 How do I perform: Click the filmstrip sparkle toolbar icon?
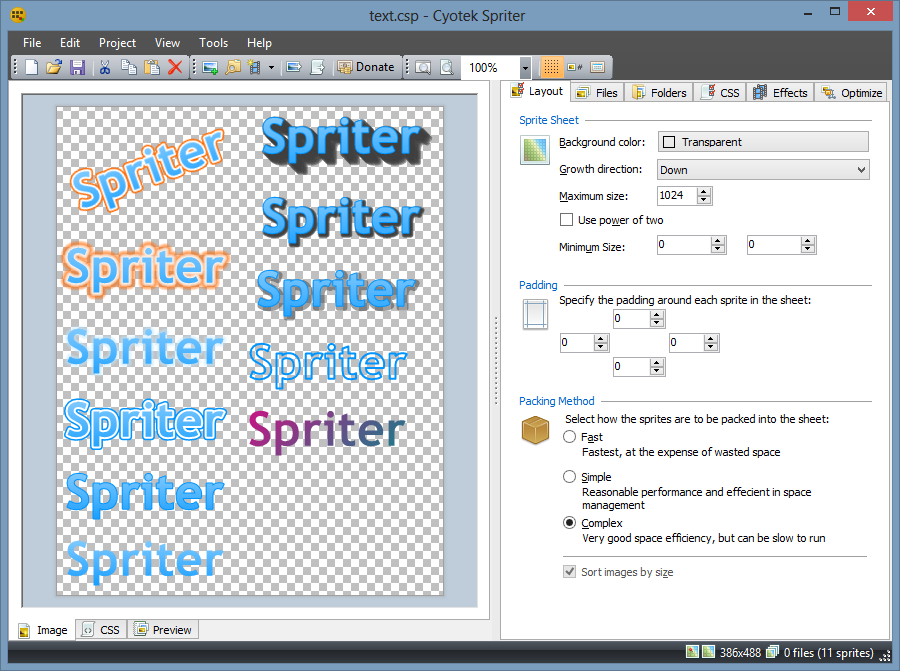(254, 67)
